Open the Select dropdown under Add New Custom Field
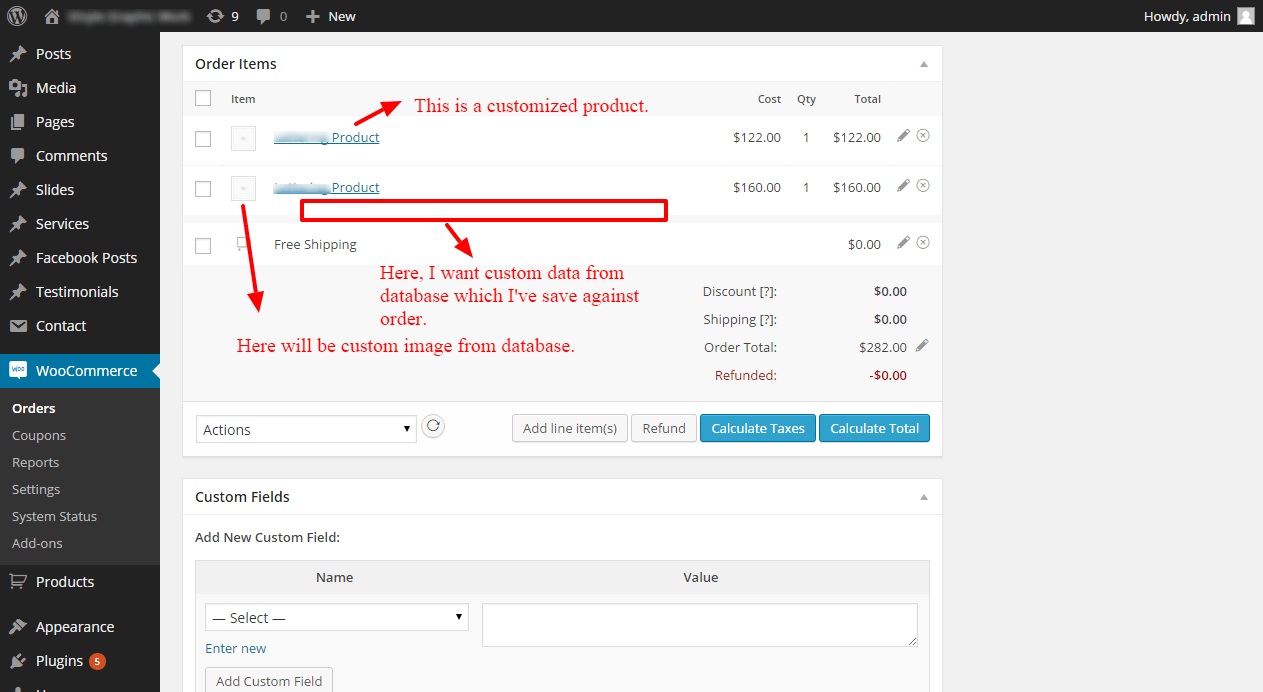This screenshot has height=692, width=1263. [336, 617]
